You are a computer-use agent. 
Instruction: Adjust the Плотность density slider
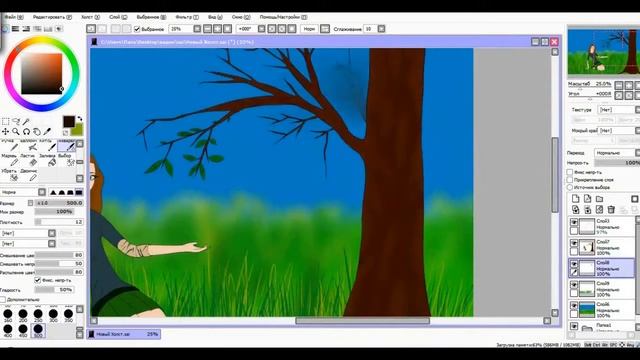tap(59, 222)
